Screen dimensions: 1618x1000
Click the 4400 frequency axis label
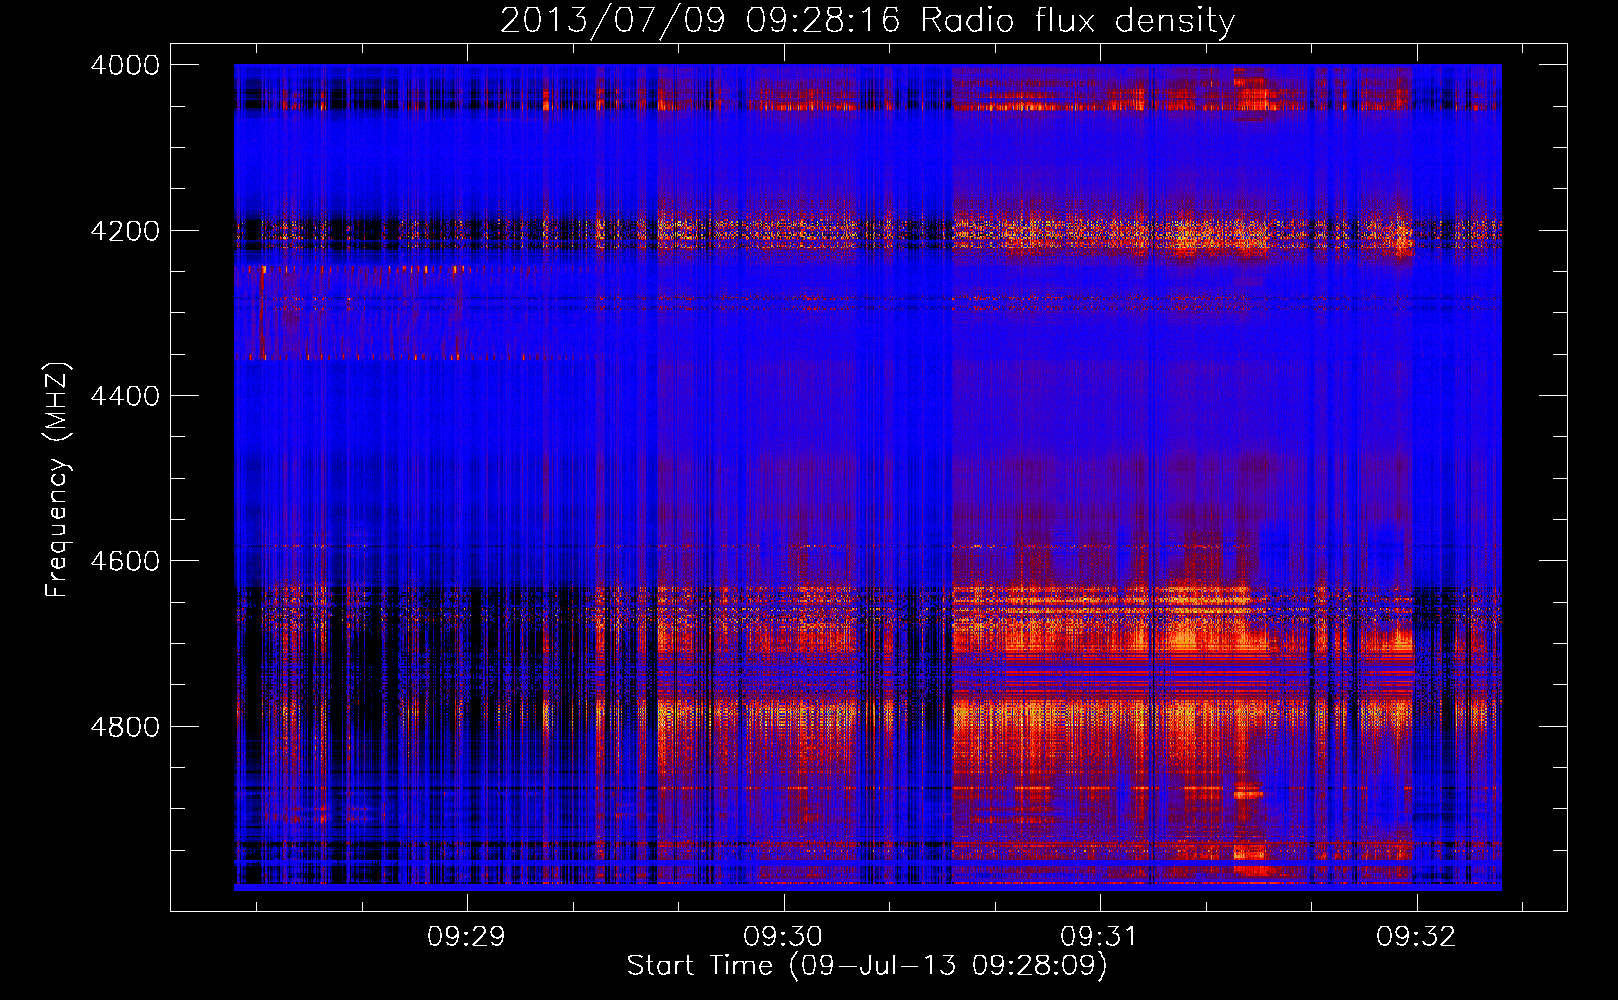[x=125, y=396]
